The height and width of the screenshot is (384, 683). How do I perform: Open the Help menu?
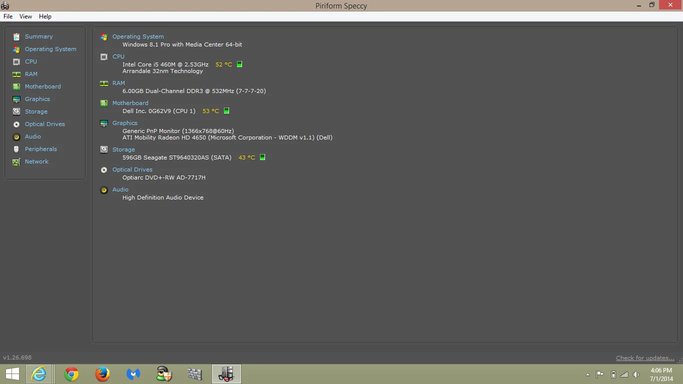(x=45, y=17)
